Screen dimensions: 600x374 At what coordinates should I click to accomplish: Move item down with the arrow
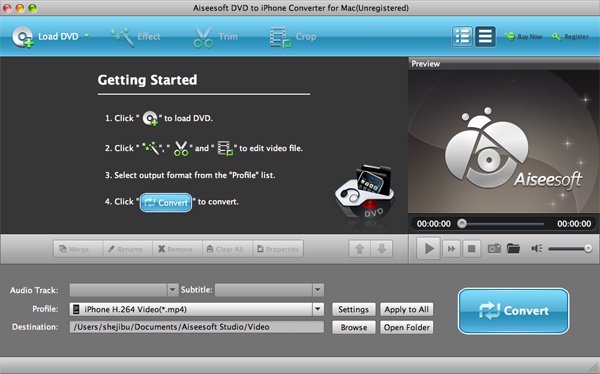tap(382, 249)
